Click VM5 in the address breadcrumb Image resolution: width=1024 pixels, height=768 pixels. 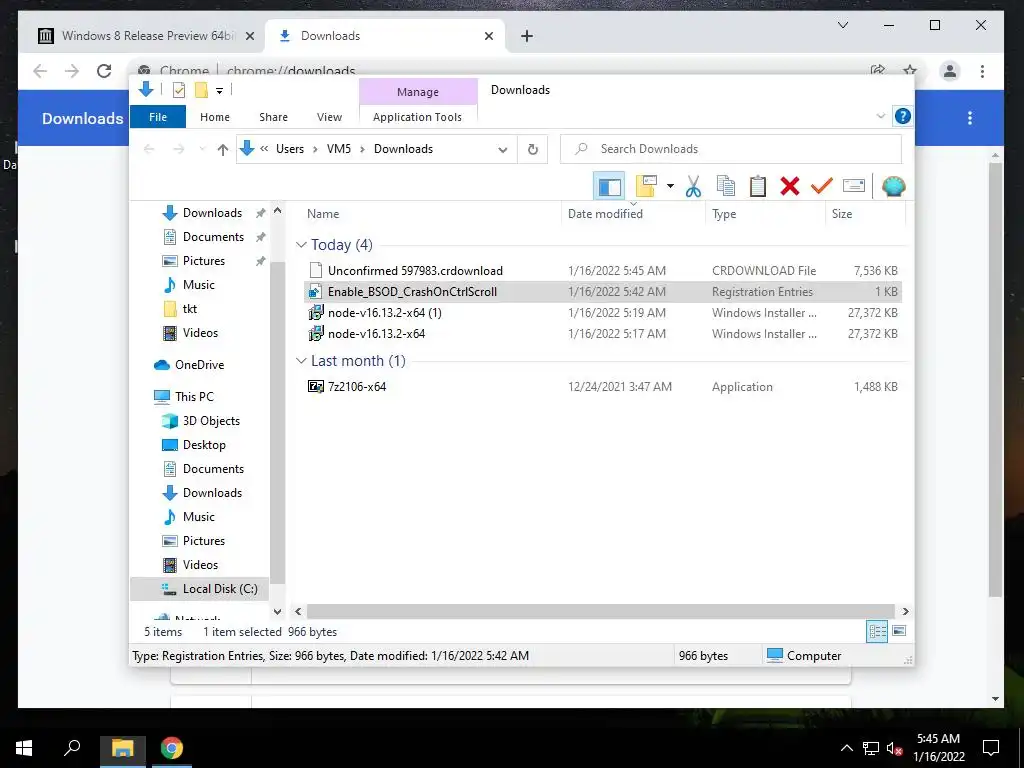tap(338, 149)
